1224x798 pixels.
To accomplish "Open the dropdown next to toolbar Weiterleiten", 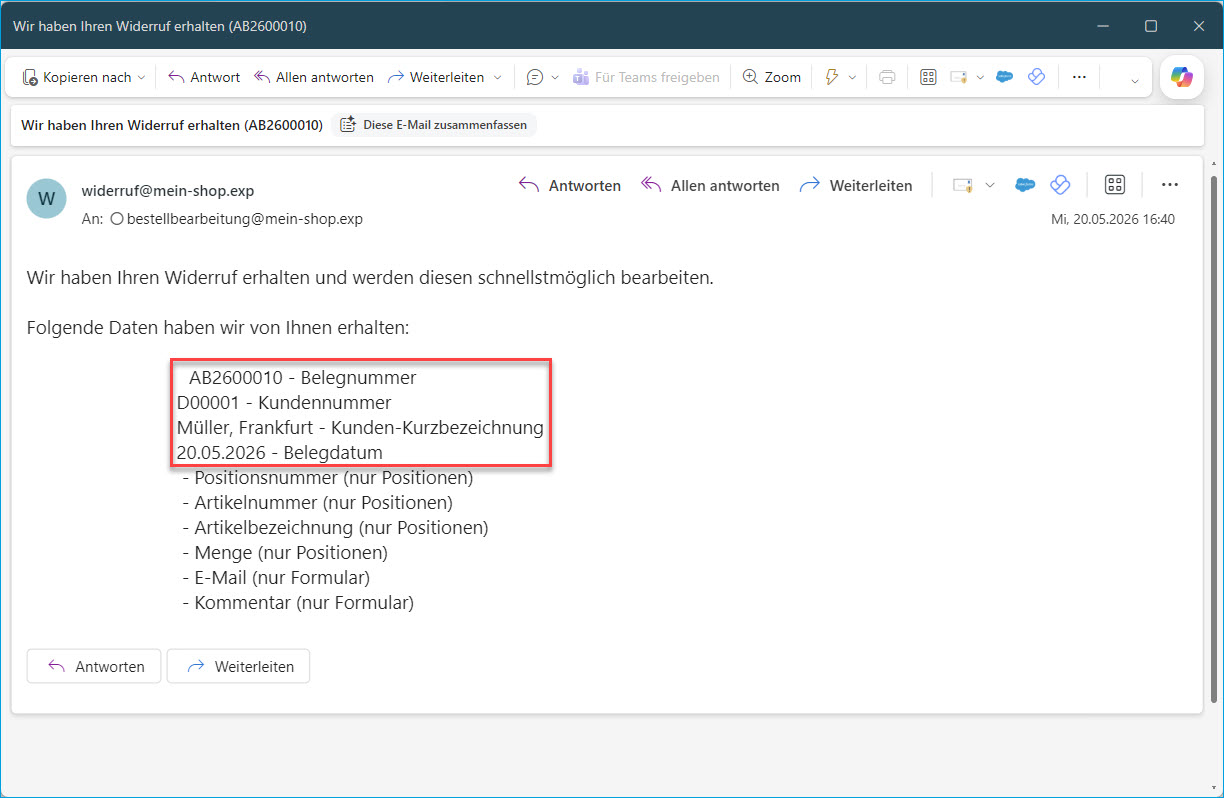I will pyautogui.click(x=498, y=77).
